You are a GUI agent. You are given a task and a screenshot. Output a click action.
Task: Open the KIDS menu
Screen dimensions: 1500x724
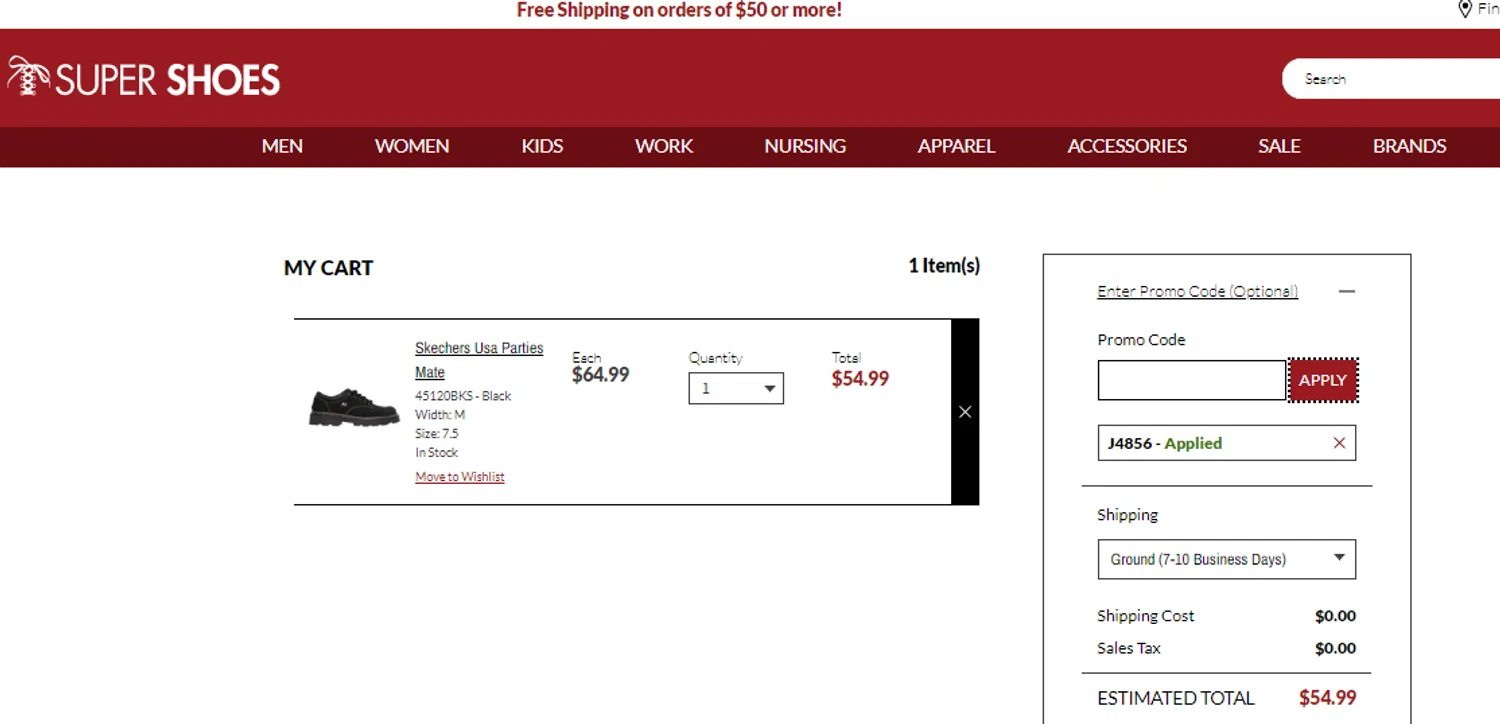(542, 146)
